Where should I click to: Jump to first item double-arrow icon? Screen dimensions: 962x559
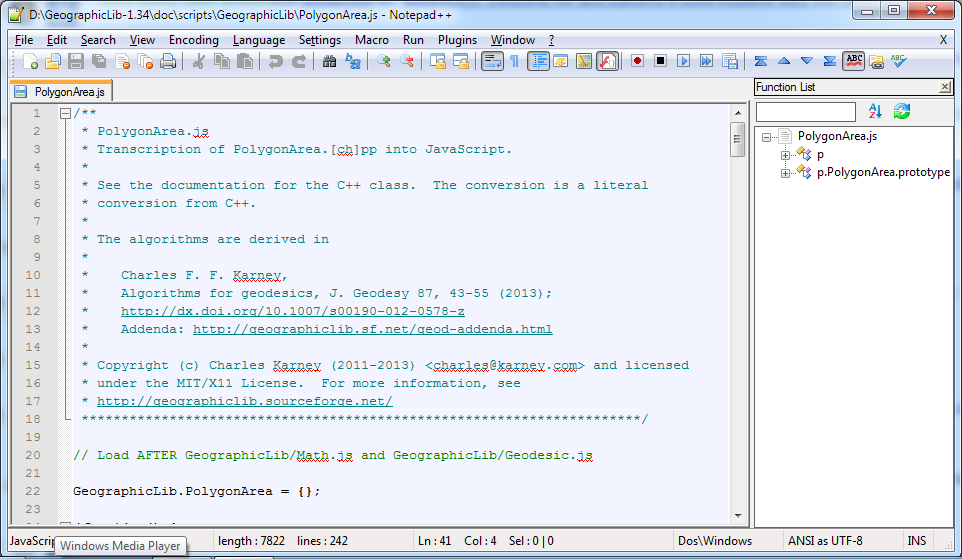tap(761, 61)
